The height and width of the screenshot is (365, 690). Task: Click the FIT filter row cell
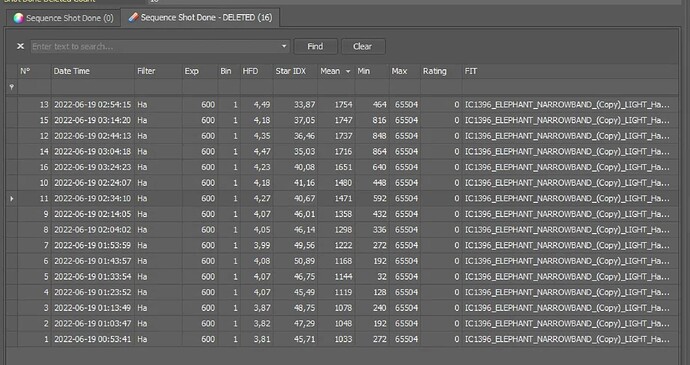coord(569,87)
